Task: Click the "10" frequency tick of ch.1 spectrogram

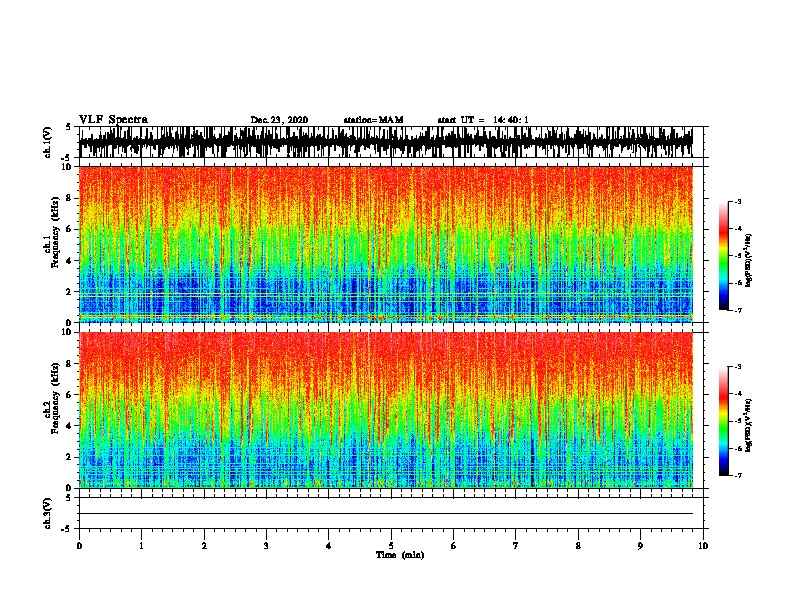Action: (x=68, y=167)
